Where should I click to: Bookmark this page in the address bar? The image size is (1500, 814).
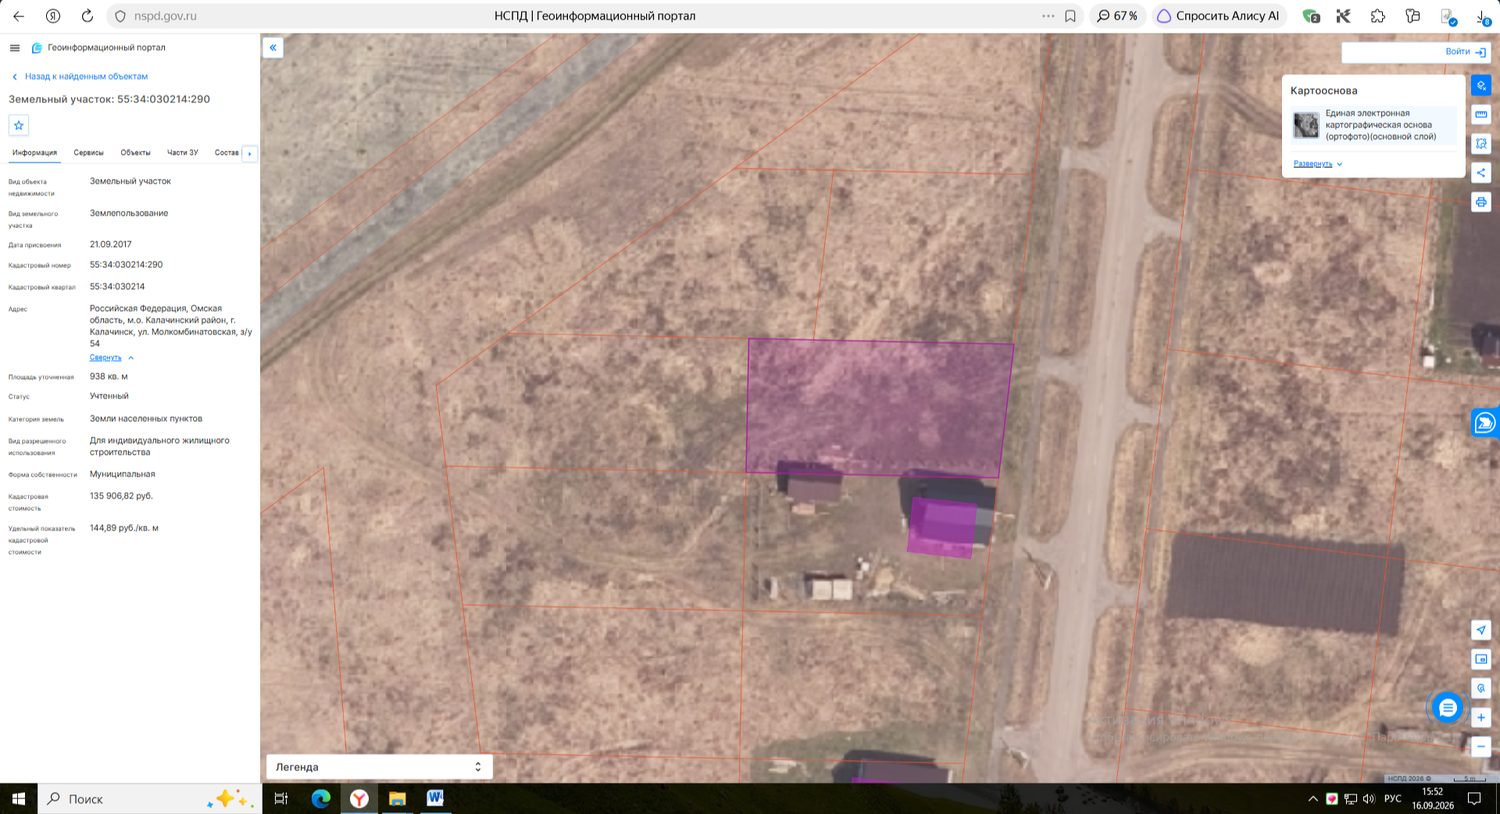tap(1070, 16)
